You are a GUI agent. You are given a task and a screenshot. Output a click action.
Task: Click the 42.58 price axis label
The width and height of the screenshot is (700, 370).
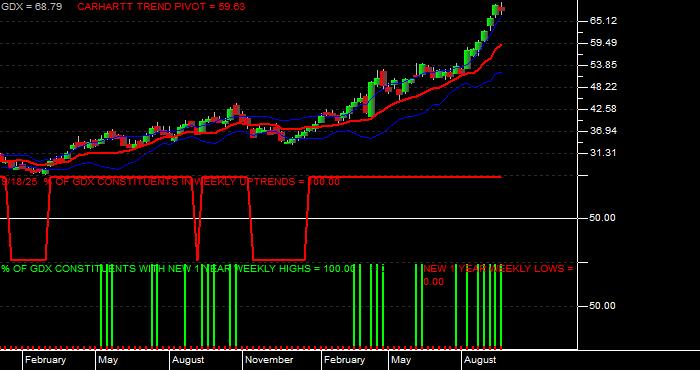(603, 109)
